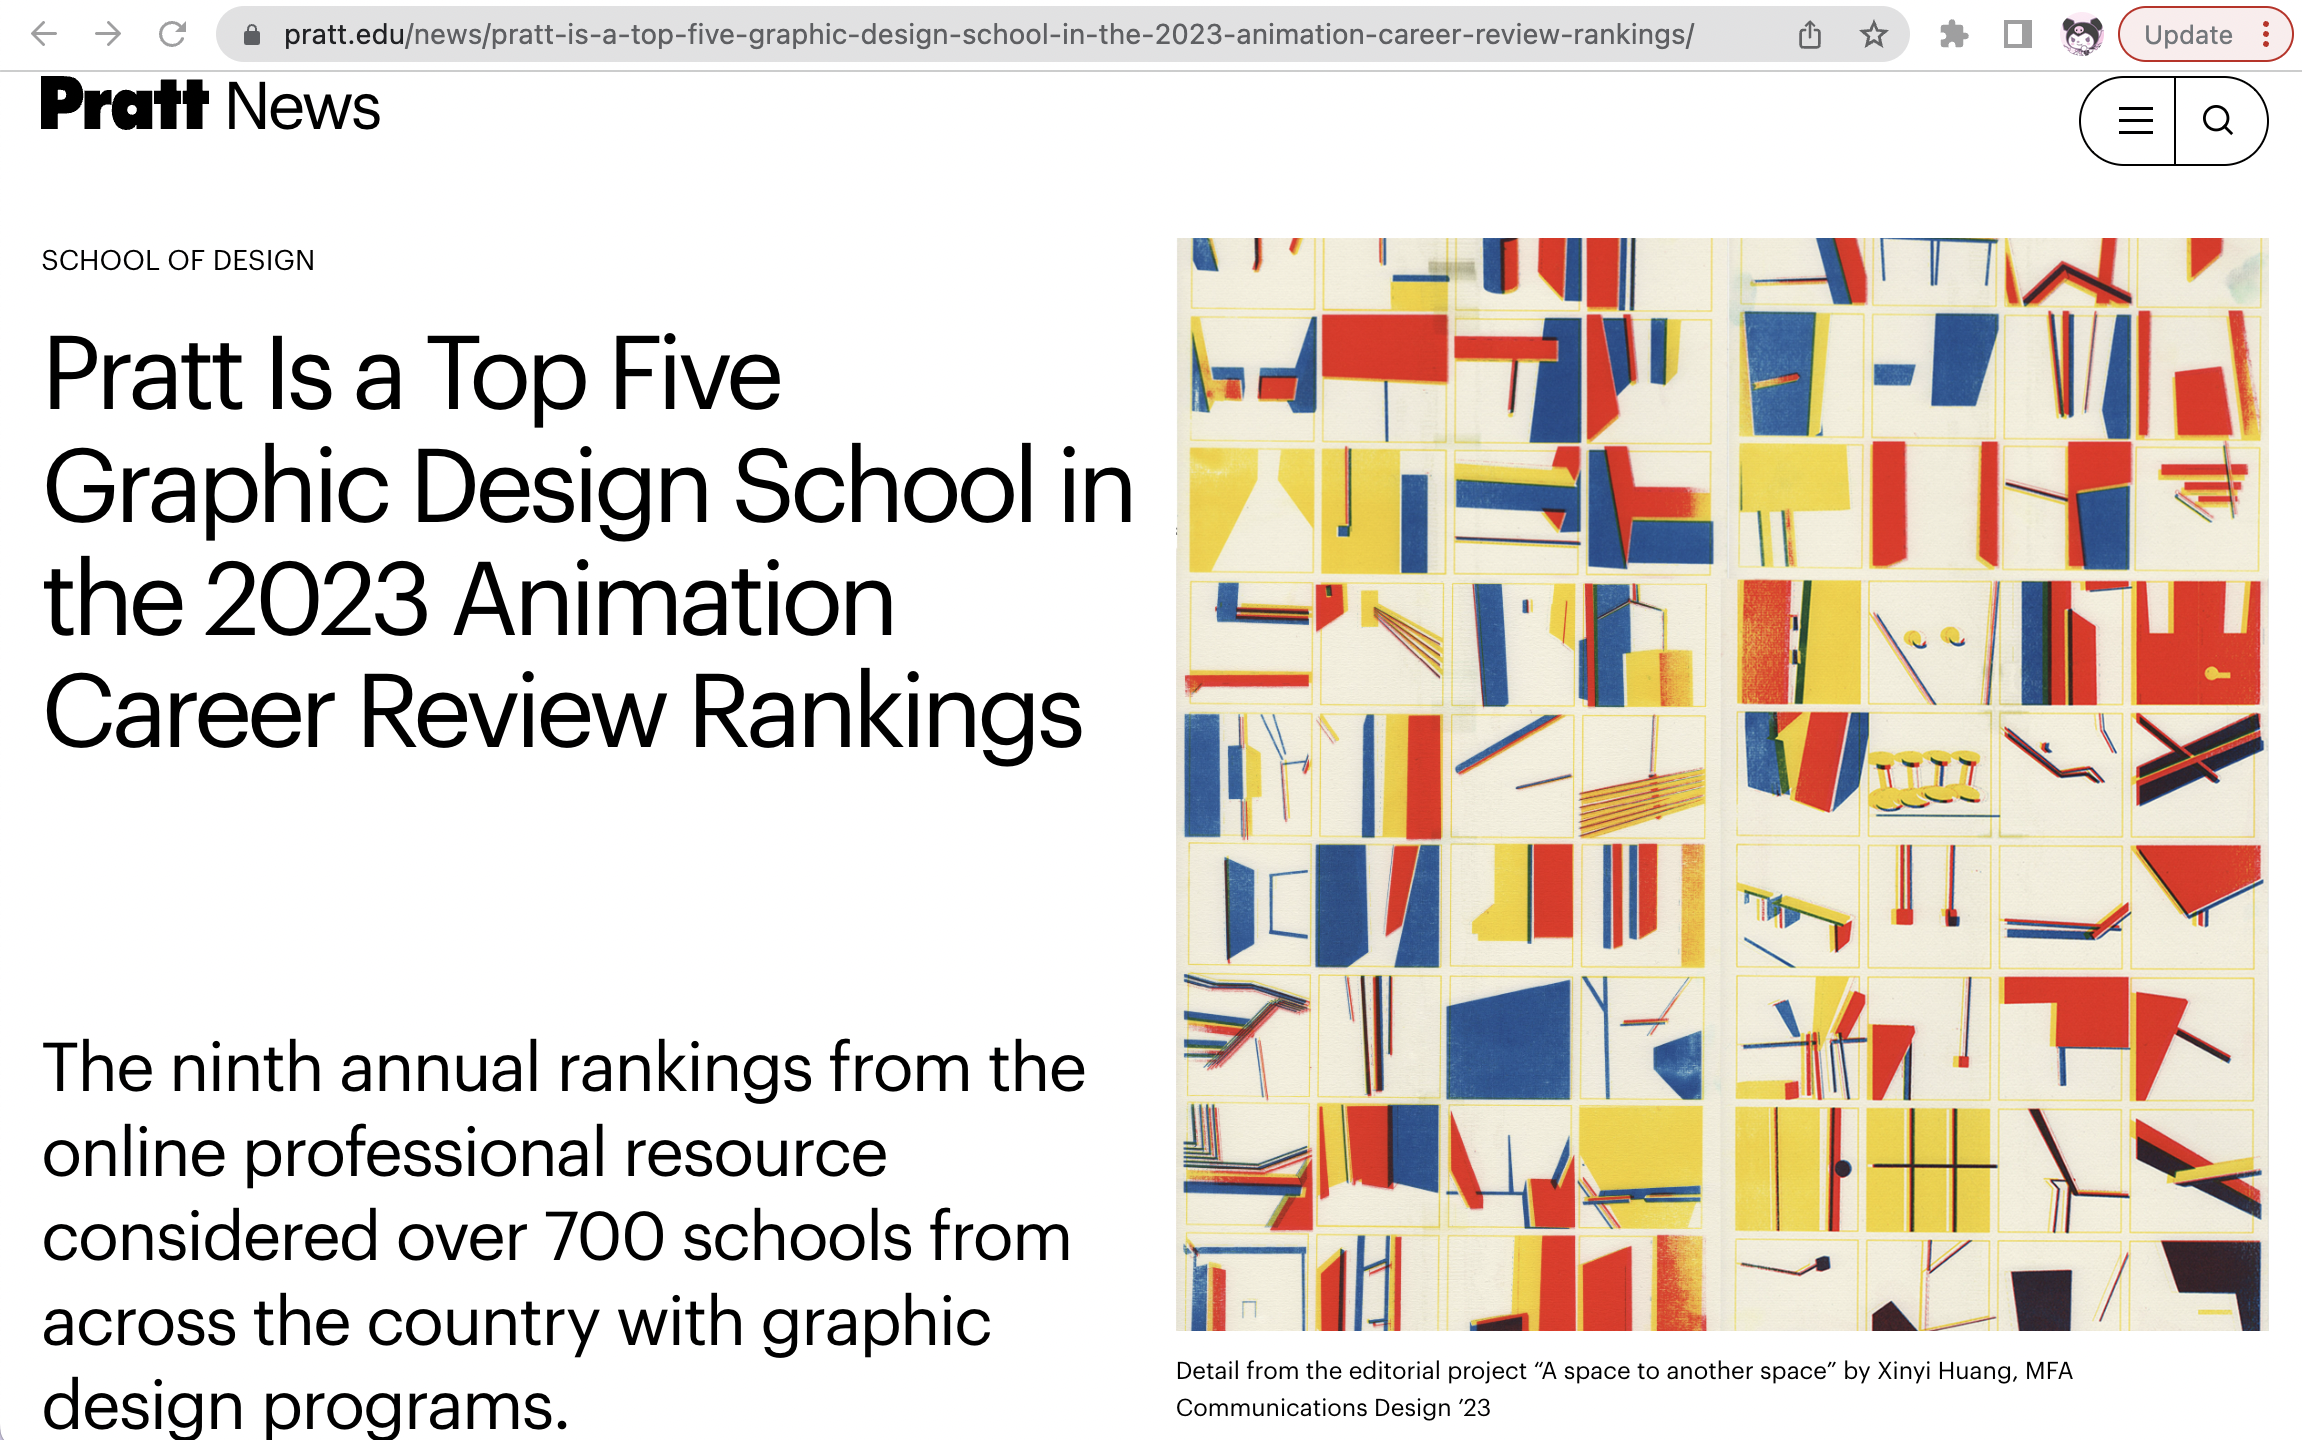
Task: Open Chrome three-dot menu
Action: [x=2266, y=36]
